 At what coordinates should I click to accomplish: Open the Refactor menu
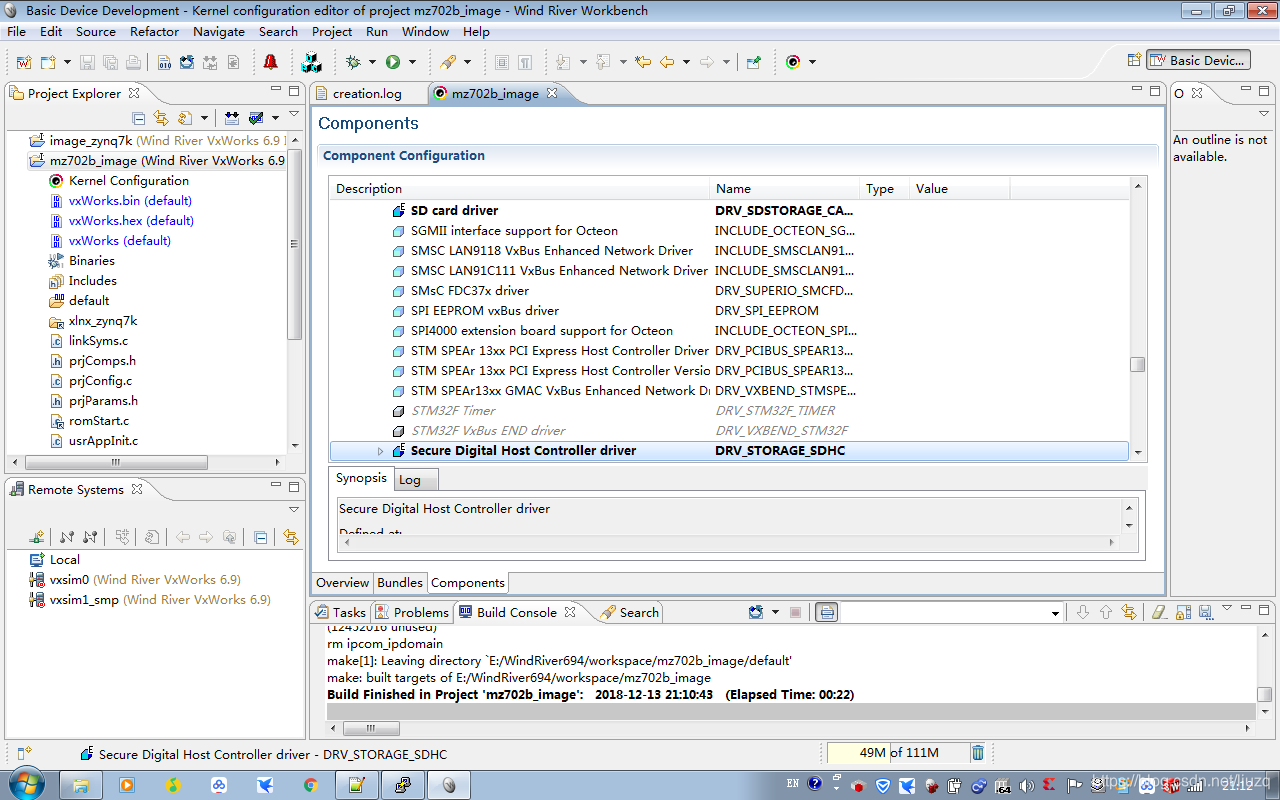point(154,31)
